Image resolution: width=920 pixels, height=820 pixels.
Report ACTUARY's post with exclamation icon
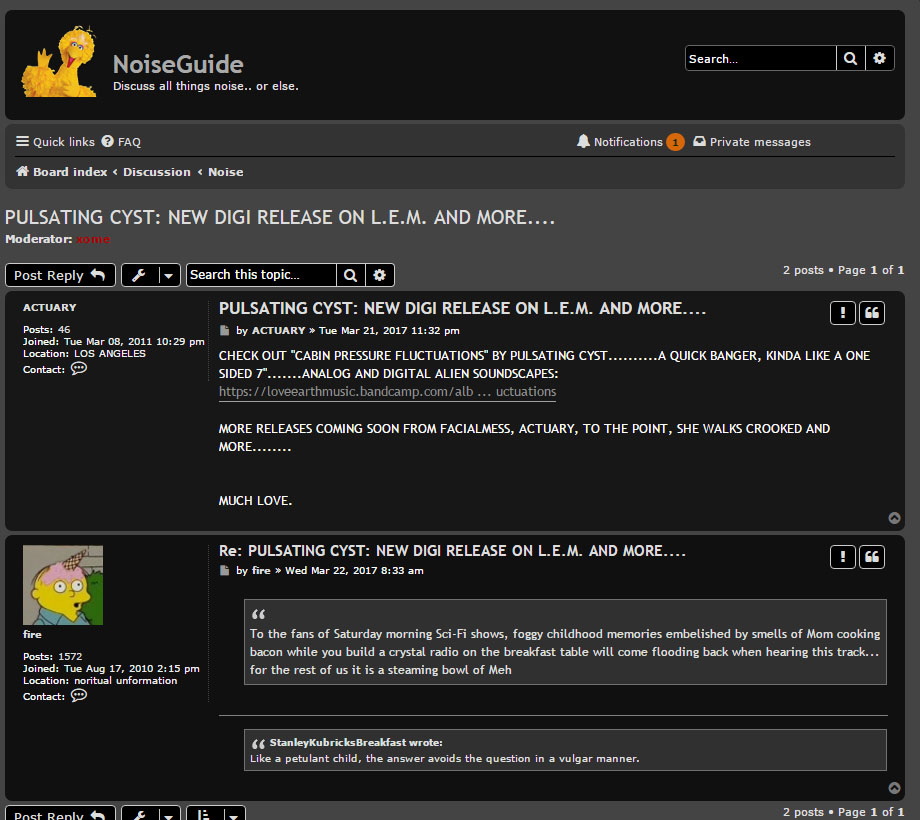coord(842,313)
